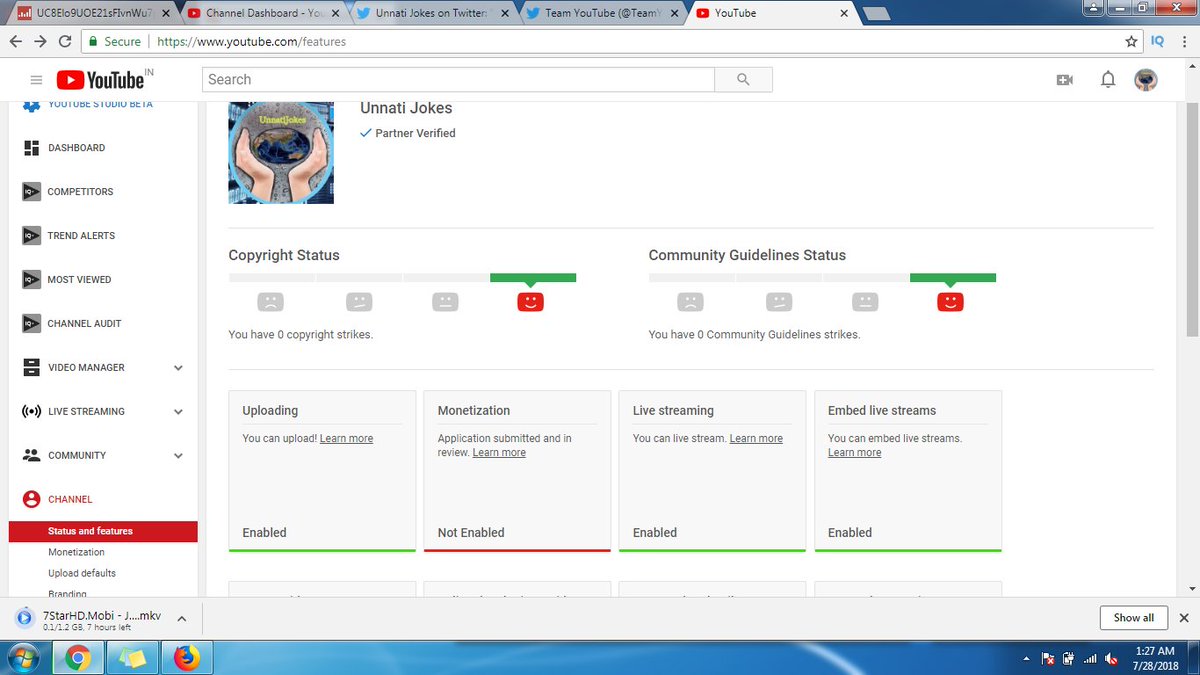The width and height of the screenshot is (1200, 675).
Task: Click Learn more in Live streaming card
Action: point(756,439)
